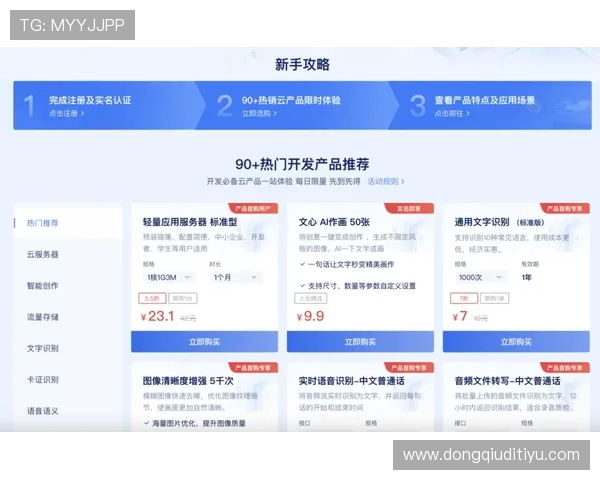Switch to 智能创作 category

42,286
